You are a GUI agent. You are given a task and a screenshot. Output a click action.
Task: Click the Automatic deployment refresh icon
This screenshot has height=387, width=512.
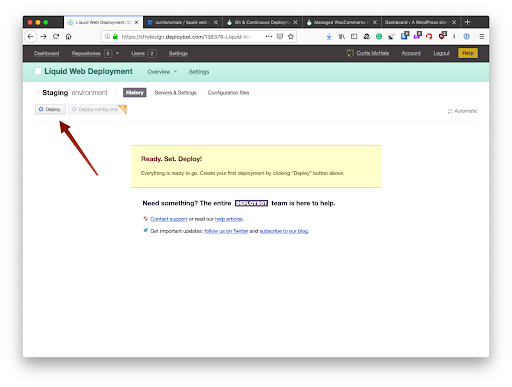coord(450,111)
